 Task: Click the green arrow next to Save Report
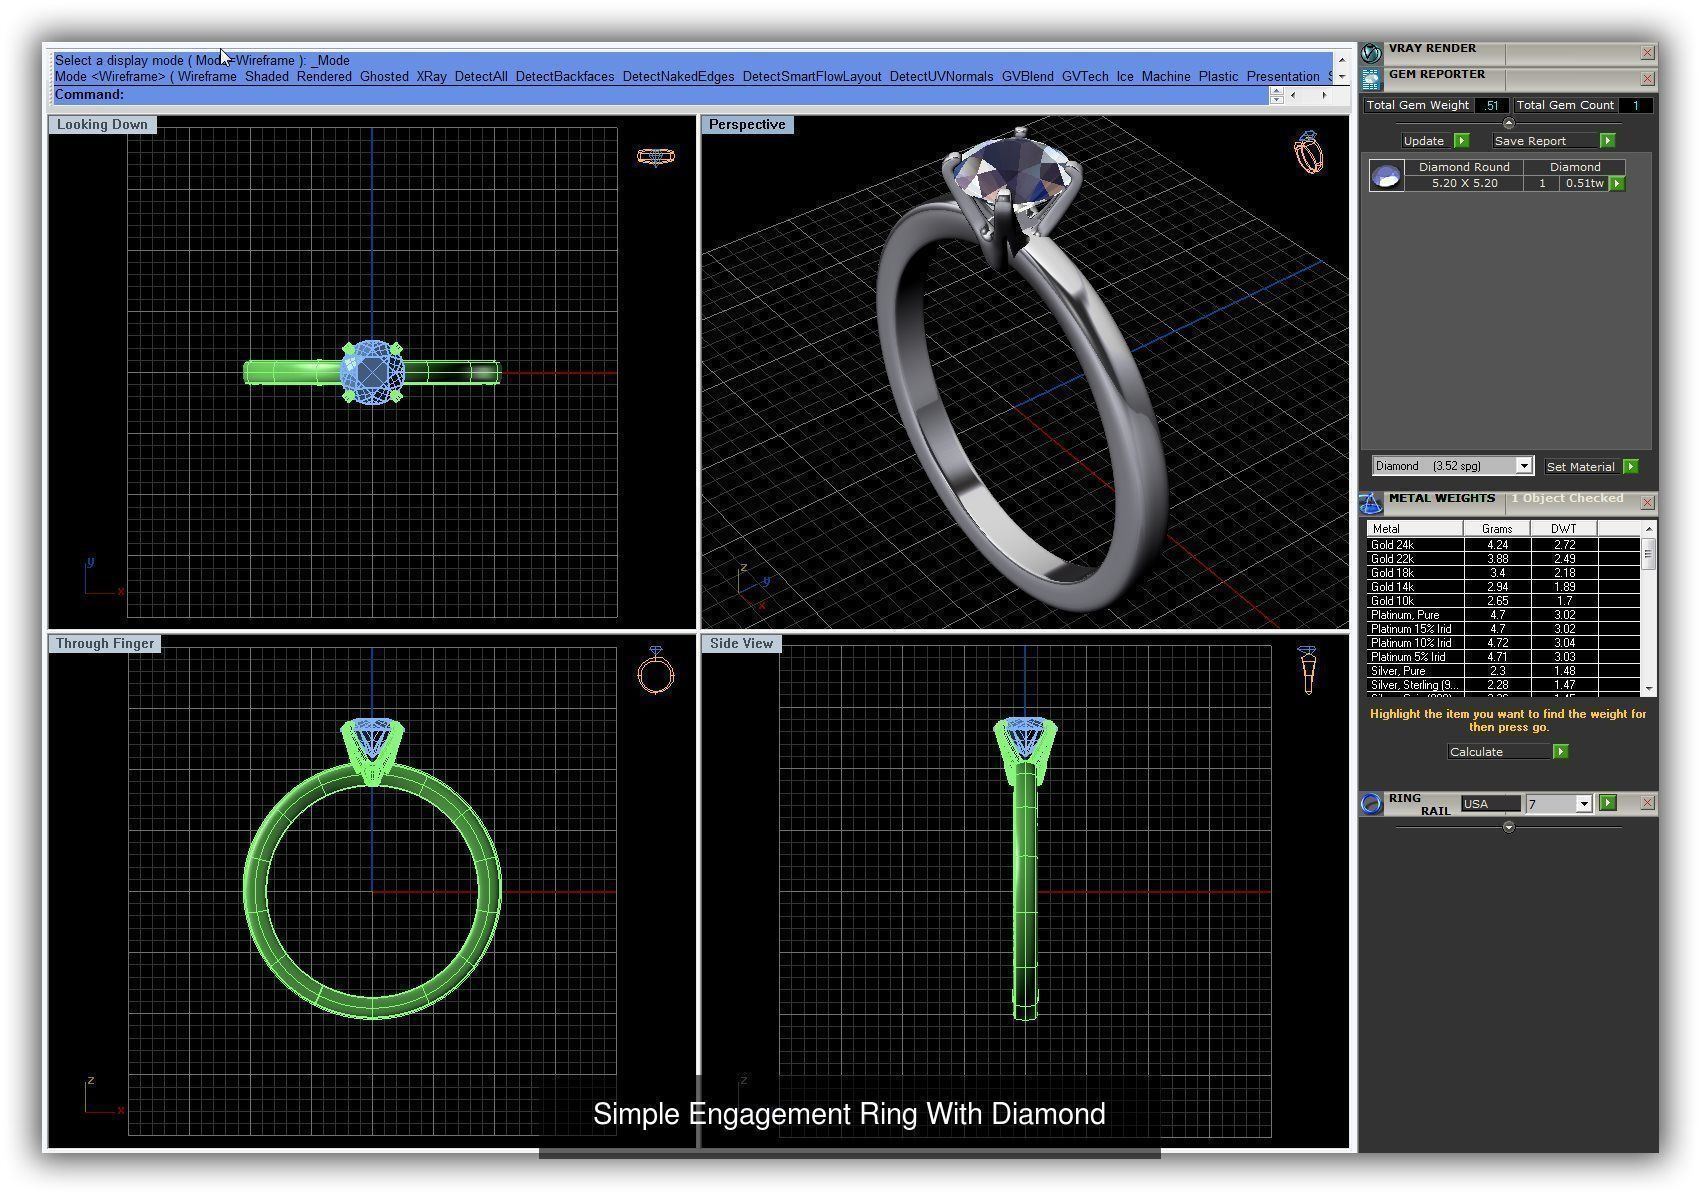(x=1607, y=141)
